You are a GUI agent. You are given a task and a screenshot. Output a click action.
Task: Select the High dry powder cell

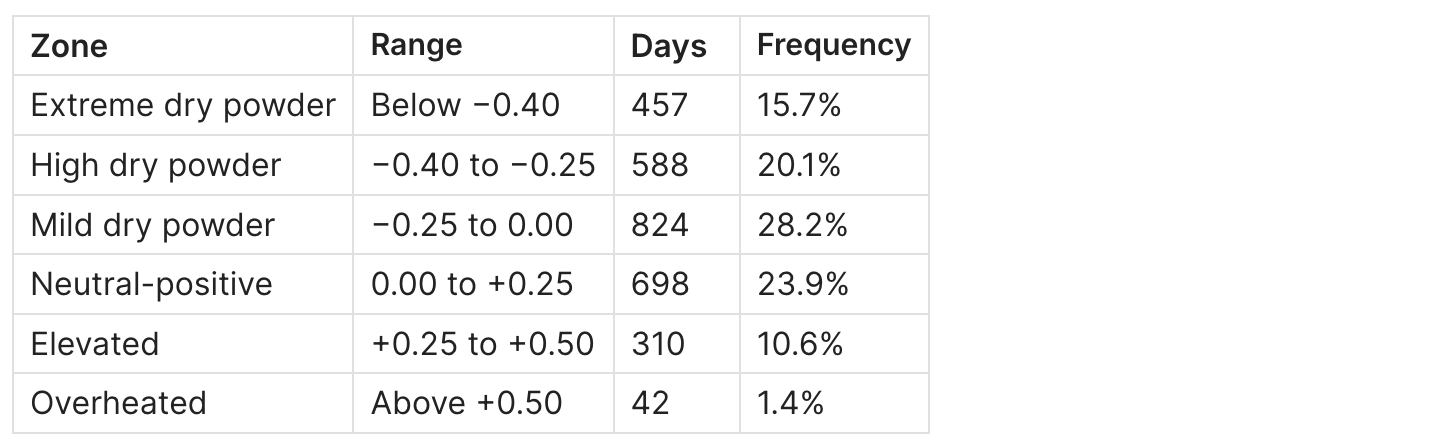coord(156,165)
